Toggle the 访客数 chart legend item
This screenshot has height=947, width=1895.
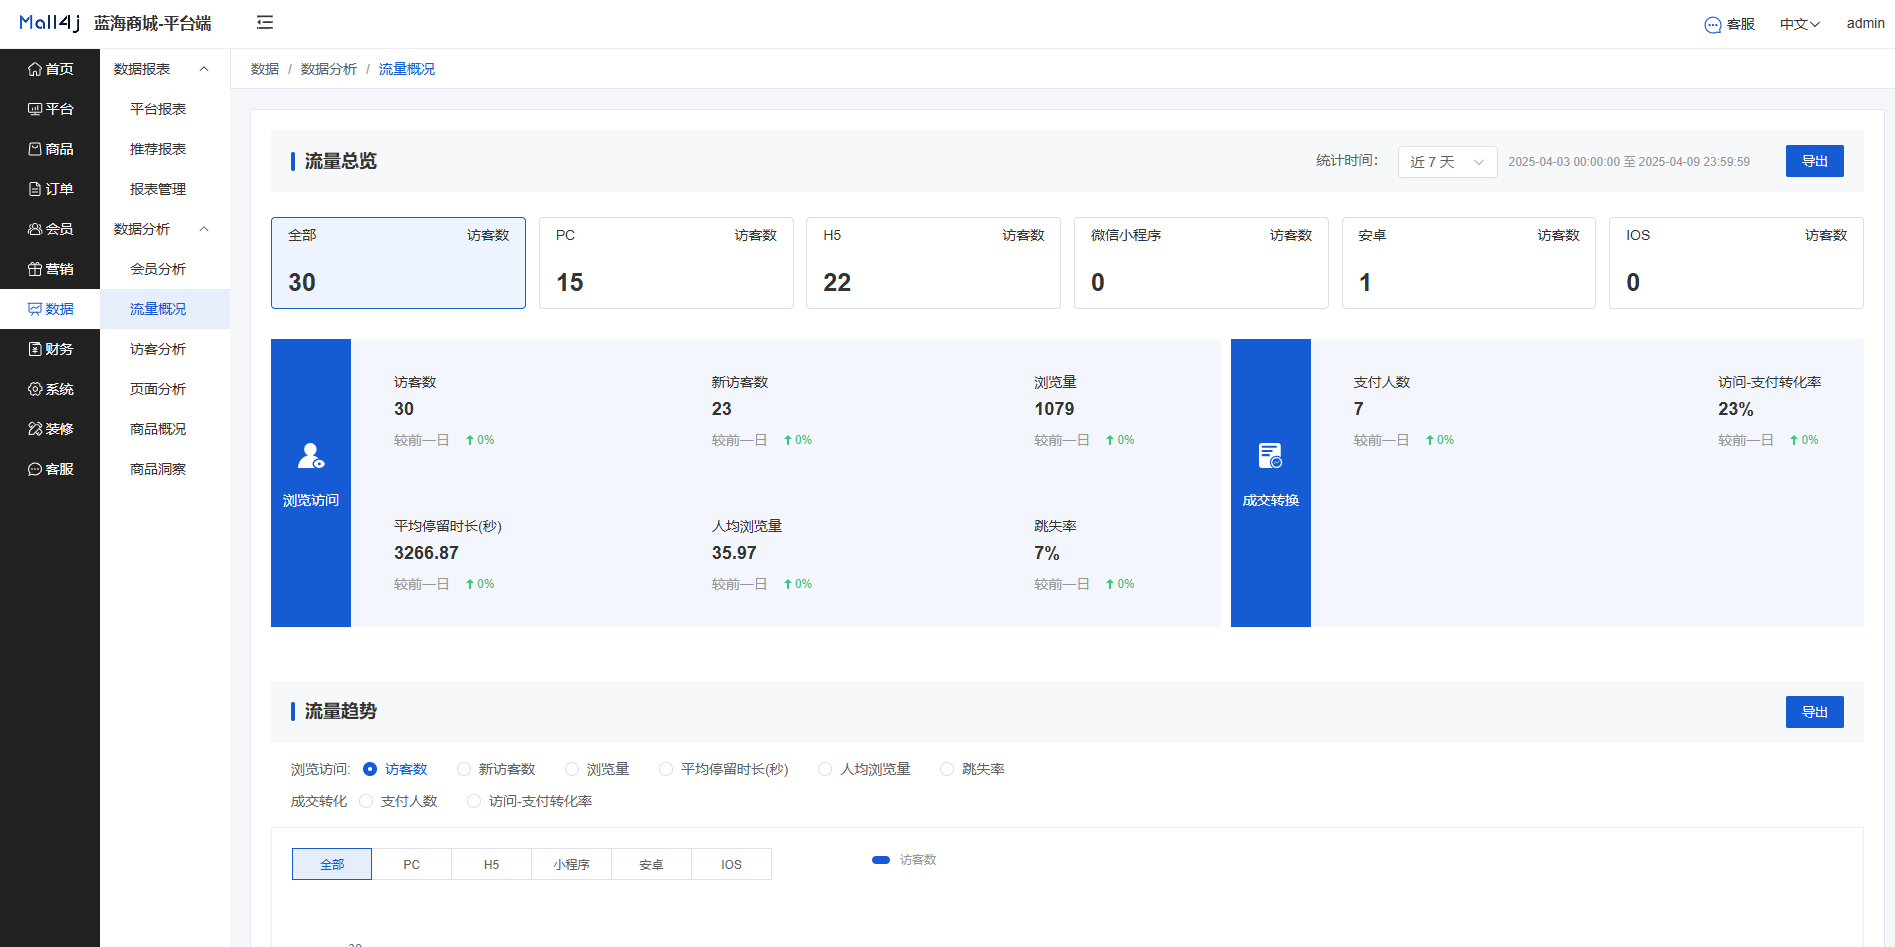[x=904, y=860]
